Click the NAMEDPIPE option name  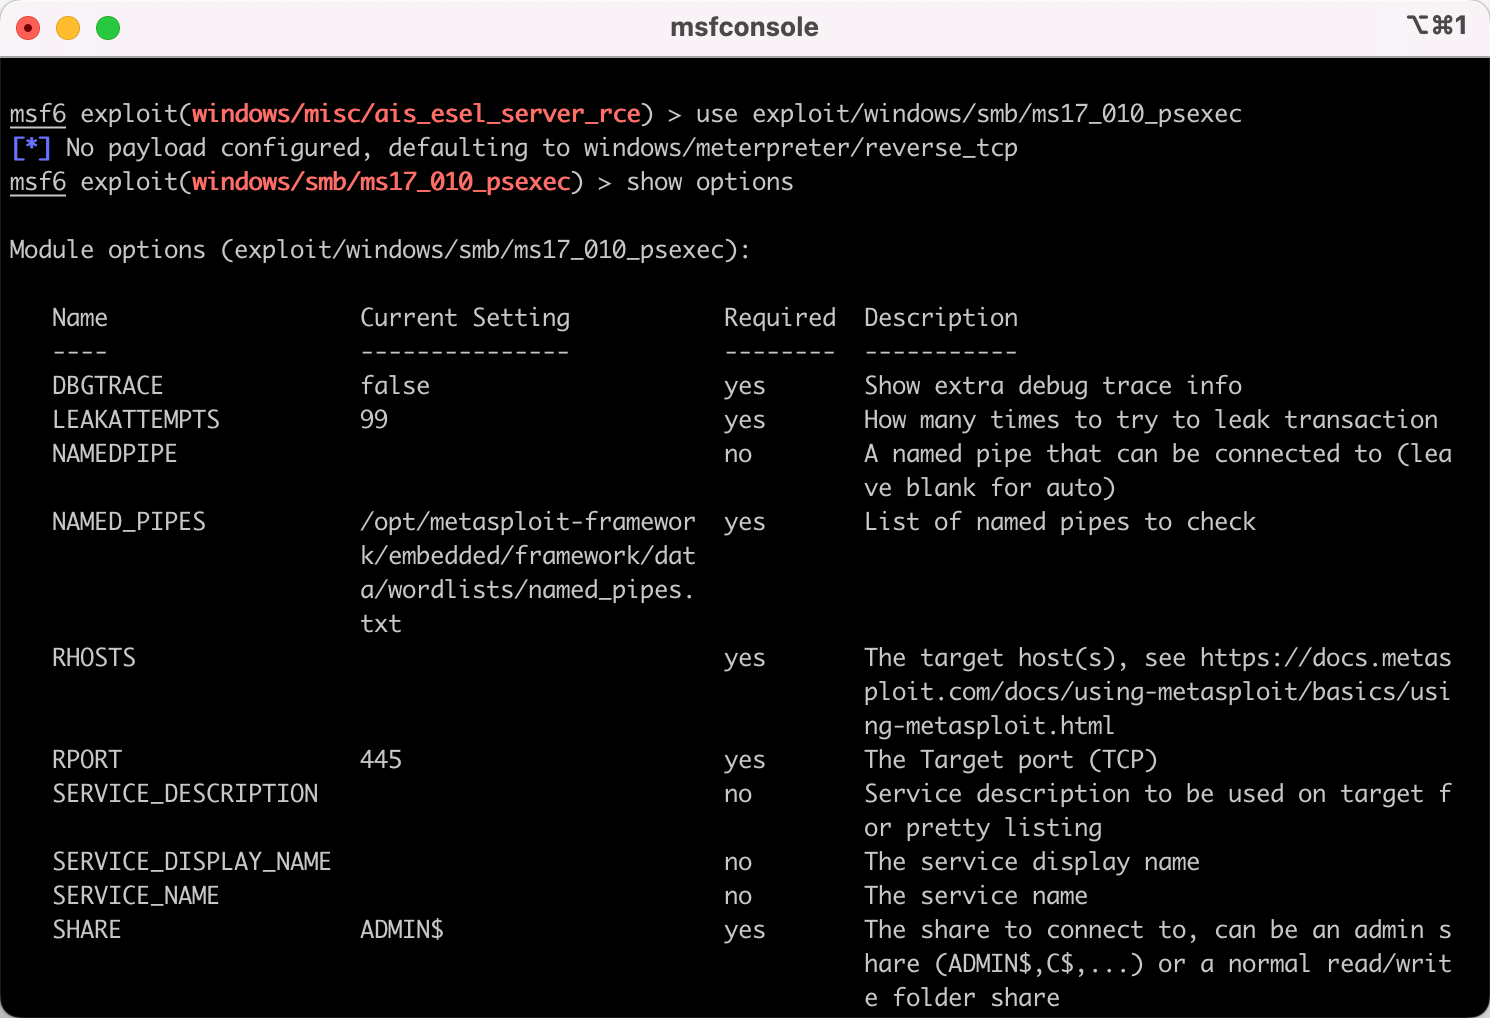(x=115, y=454)
